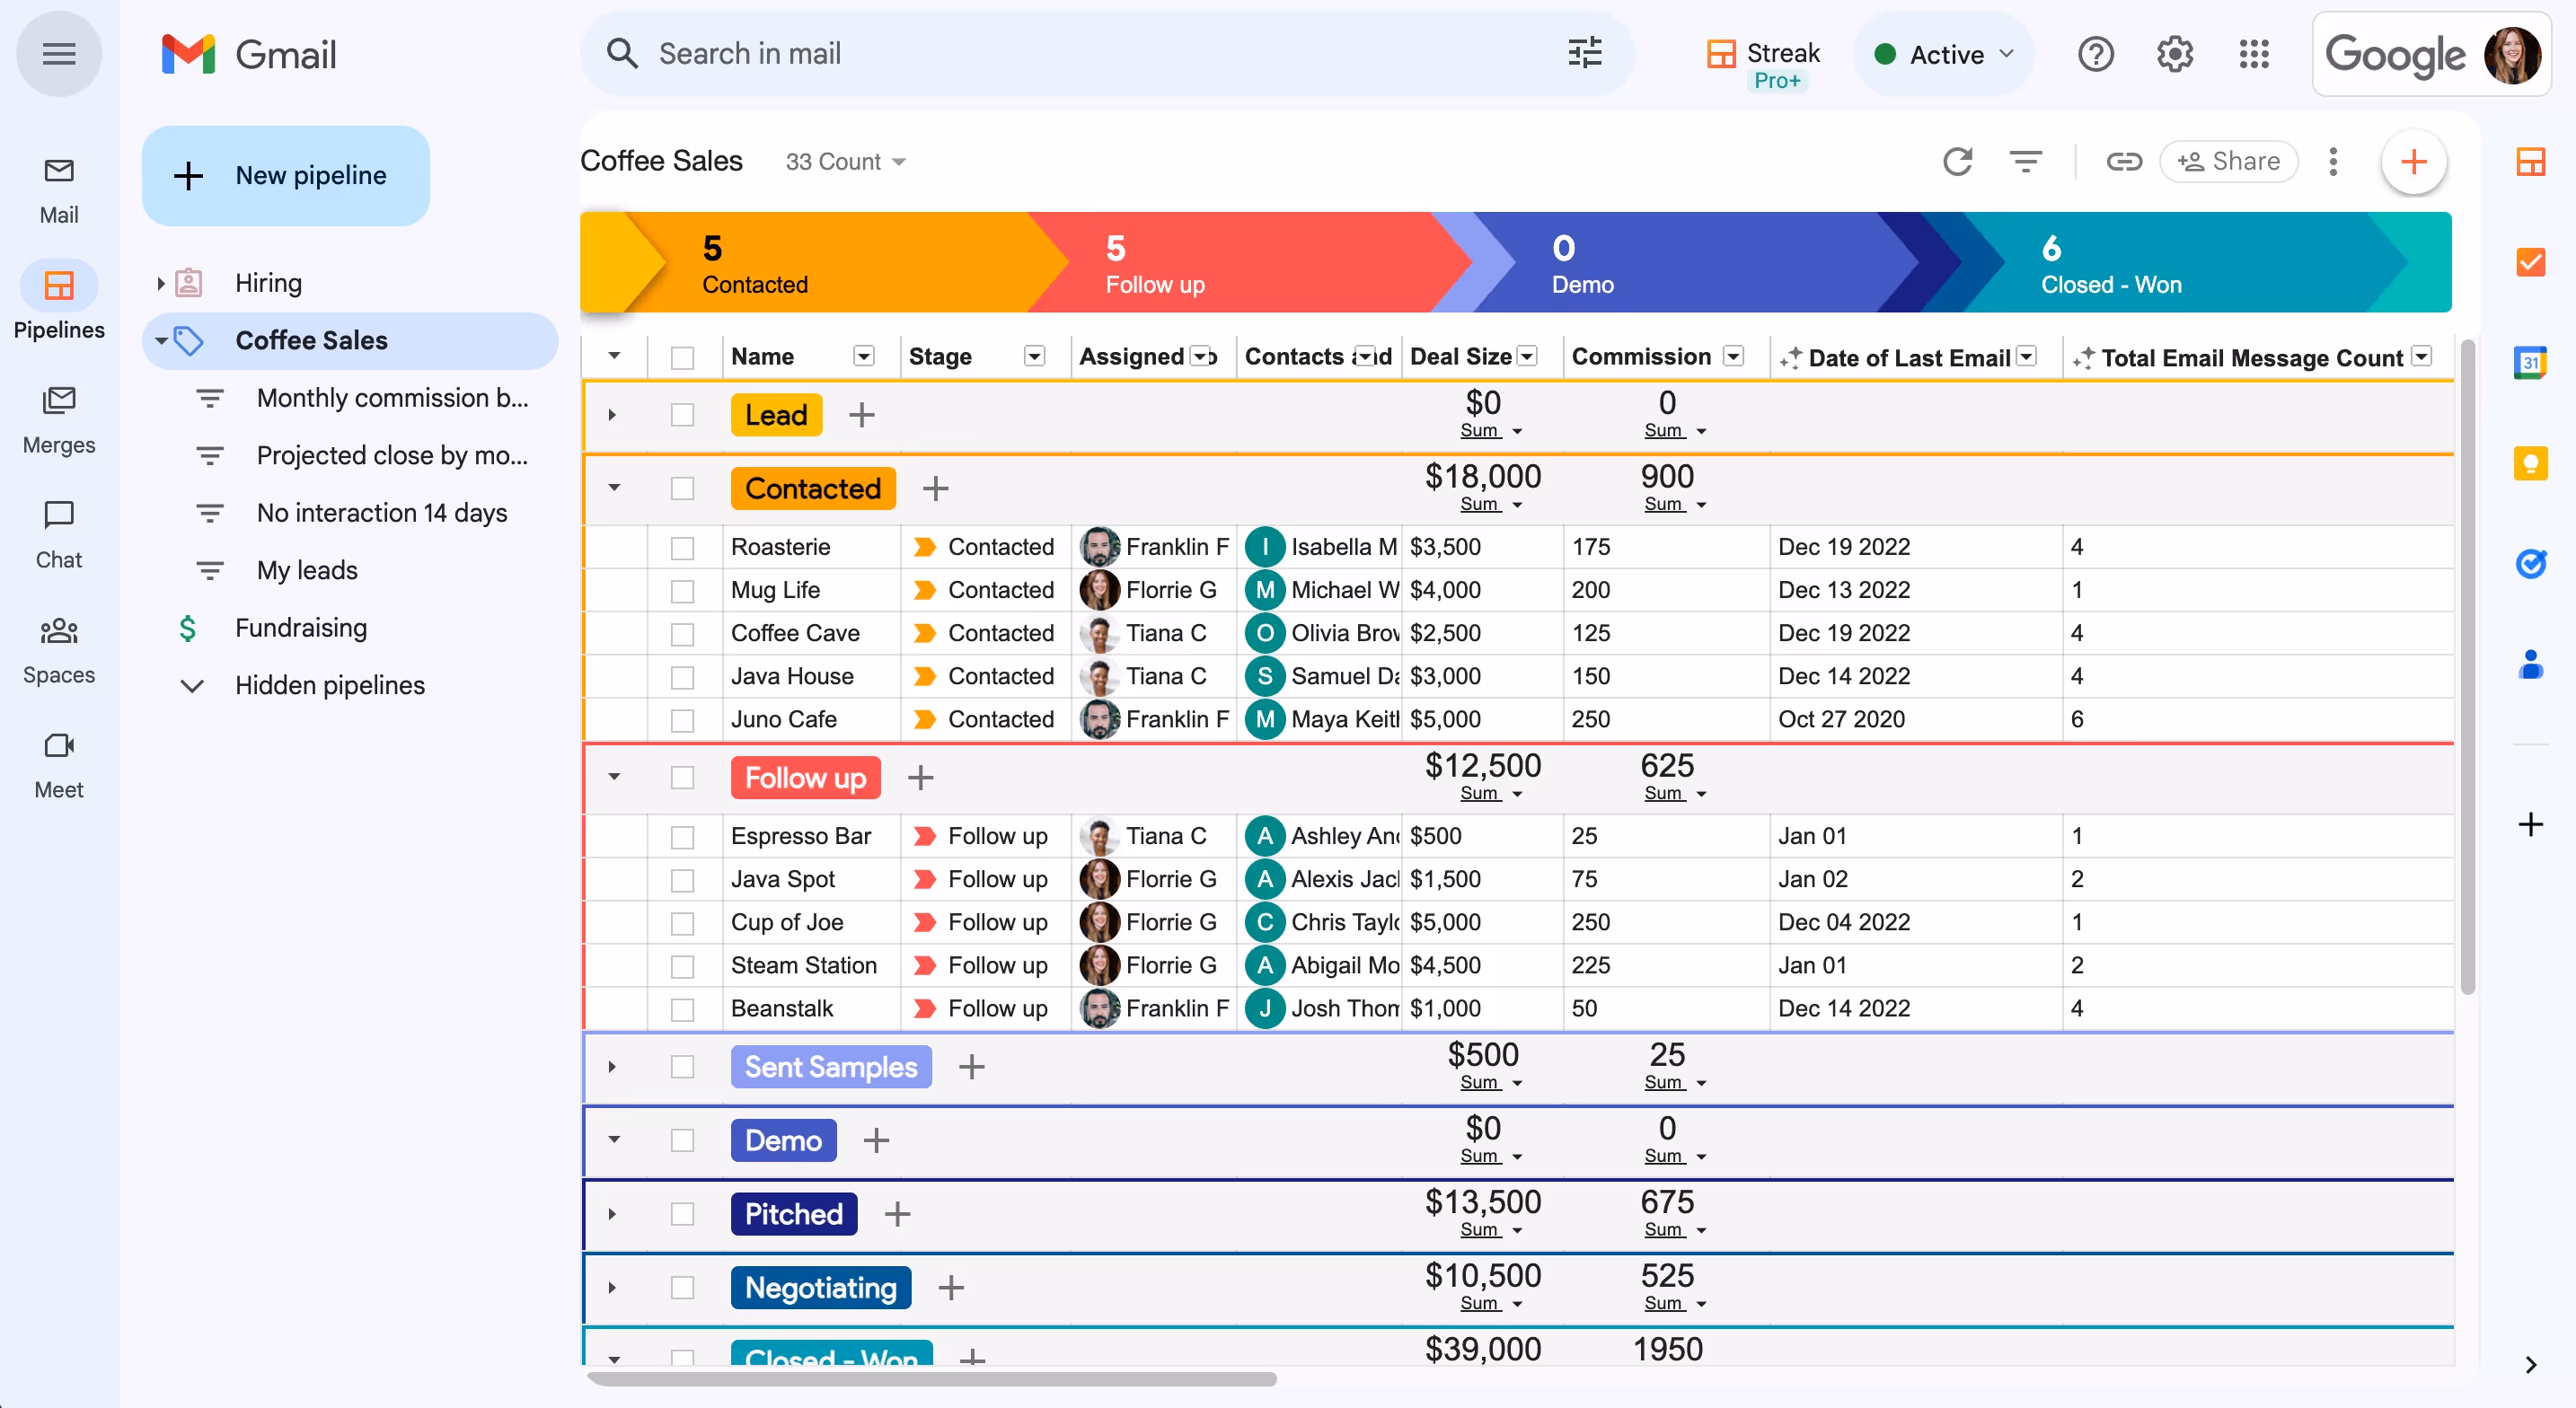Screen dimensions: 2576x1408
Task: Open the three-dot more options menu
Action: (x=2333, y=161)
